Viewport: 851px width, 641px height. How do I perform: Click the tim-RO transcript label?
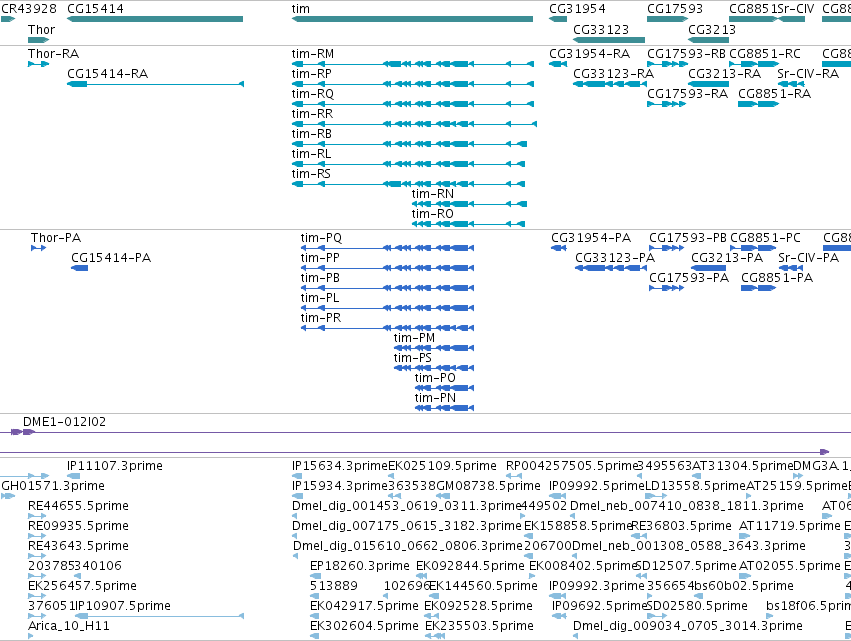[x=433, y=214]
